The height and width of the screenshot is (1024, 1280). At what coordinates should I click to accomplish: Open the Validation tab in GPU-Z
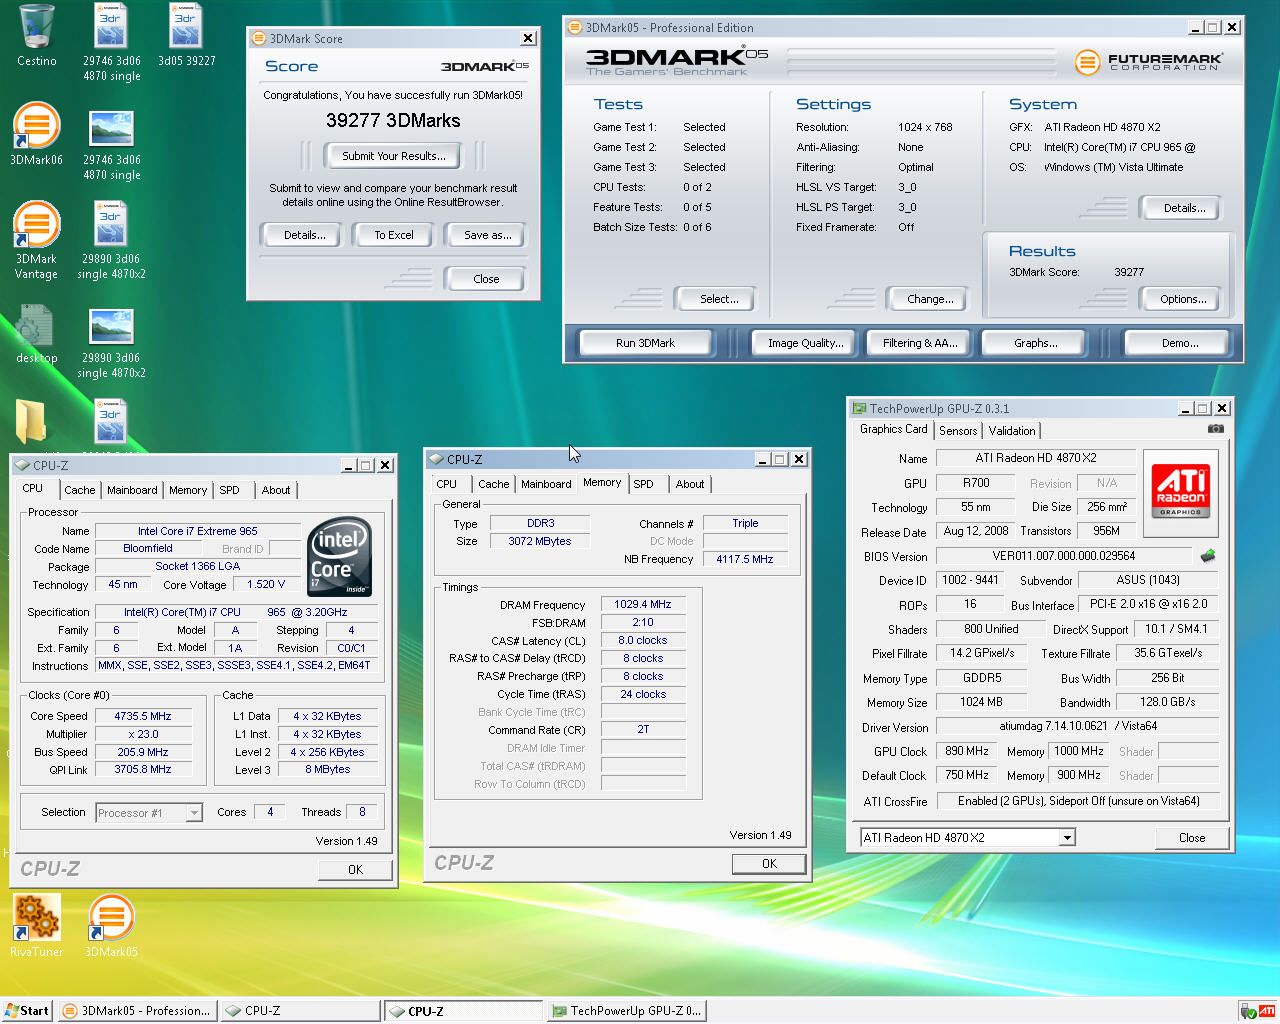tap(1012, 431)
